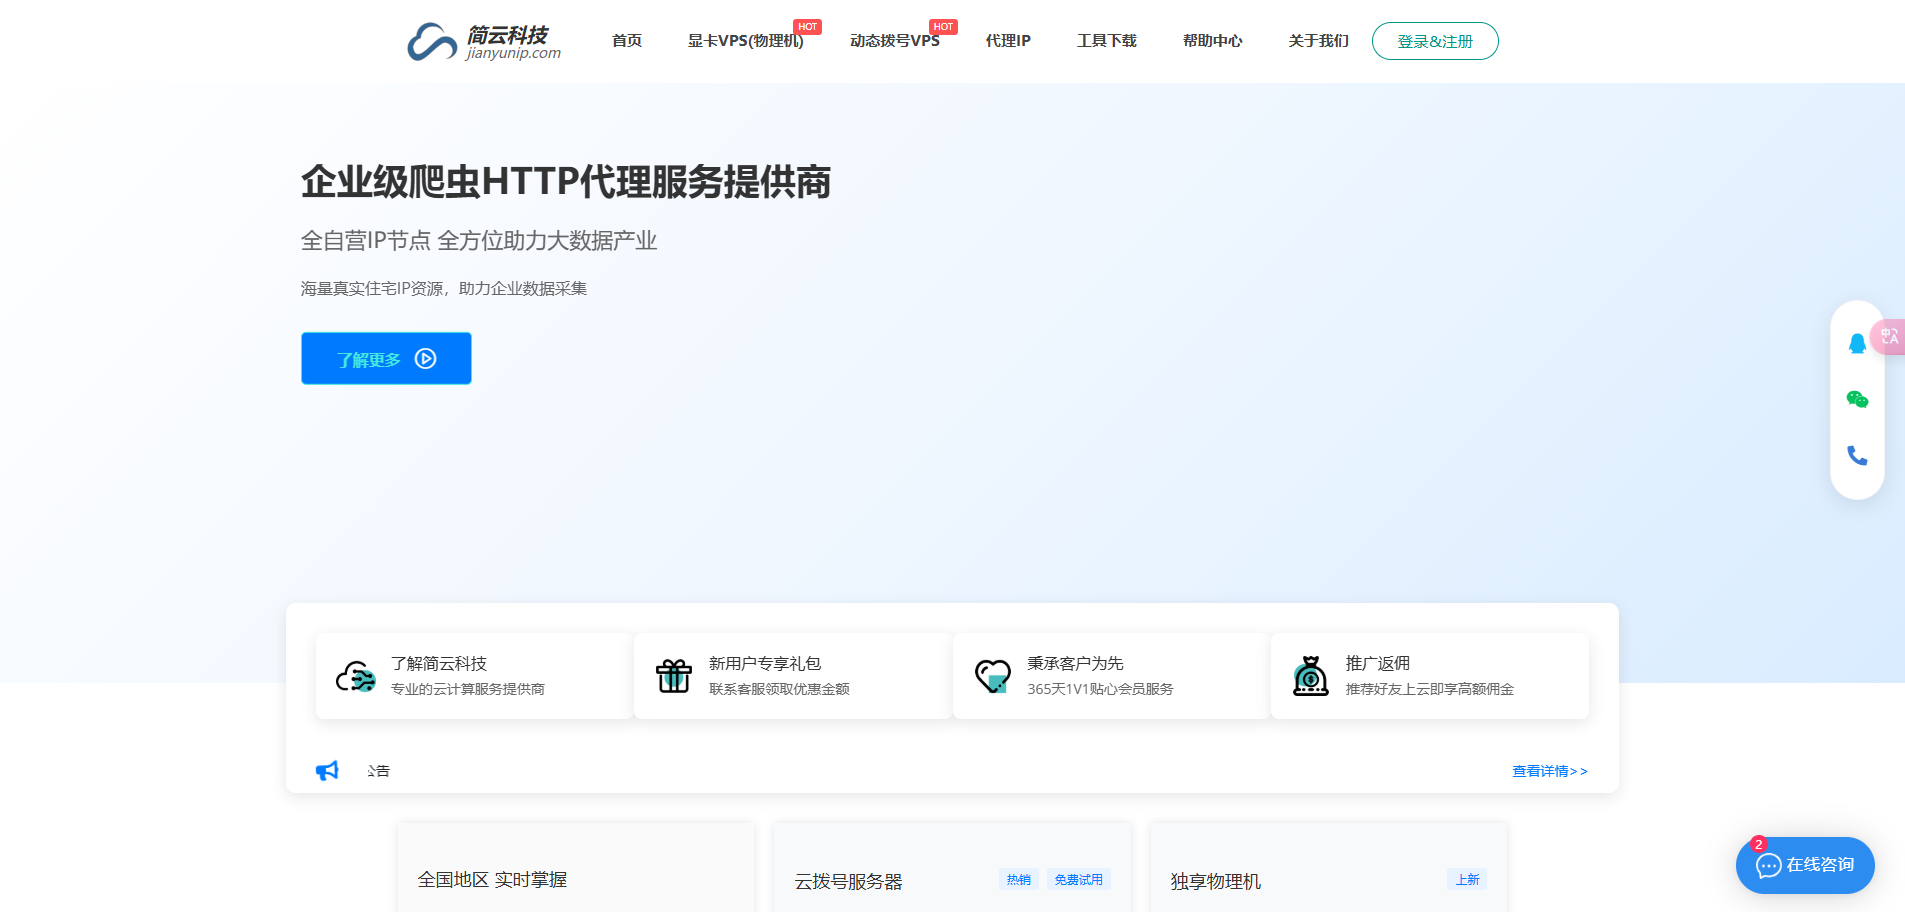The height and width of the screenshot is (912, 1905).
Task: Click the megaphone announcement icon
Action: pyautogui.click(x=326, y=770)
